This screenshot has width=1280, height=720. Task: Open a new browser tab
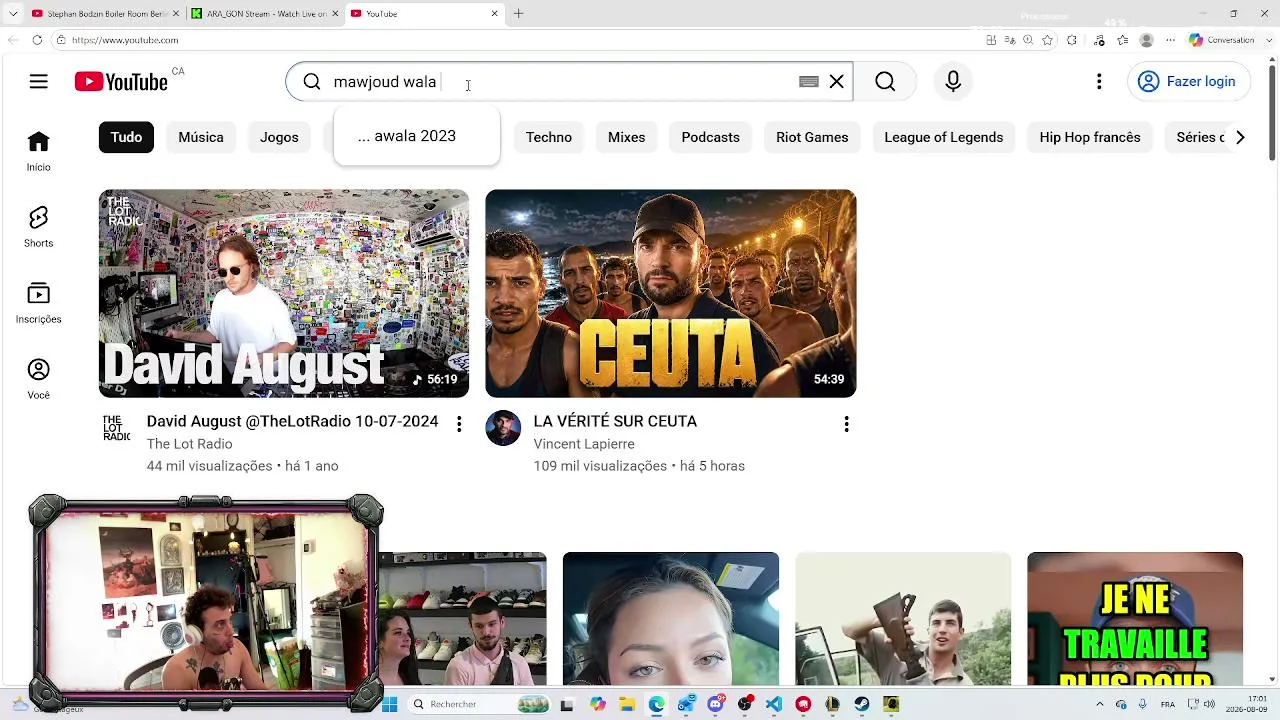pyautogui.click(x=518, y=14)
